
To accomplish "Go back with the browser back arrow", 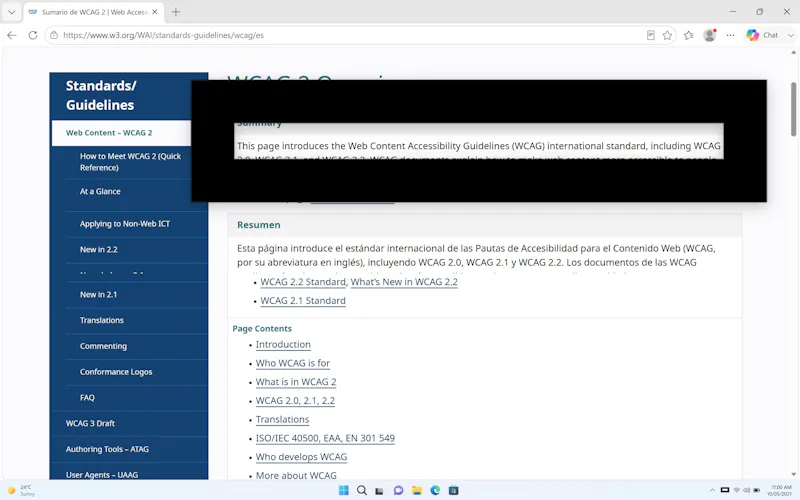I will 12,35.
